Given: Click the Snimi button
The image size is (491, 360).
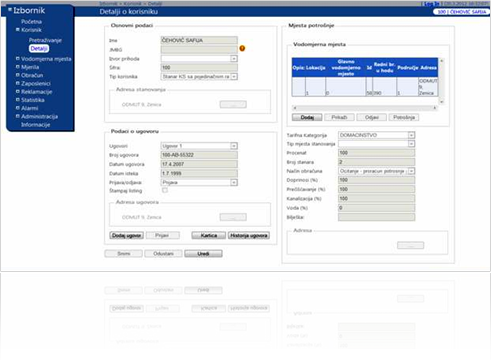Looking at the screenshot, I should point(123,254).
